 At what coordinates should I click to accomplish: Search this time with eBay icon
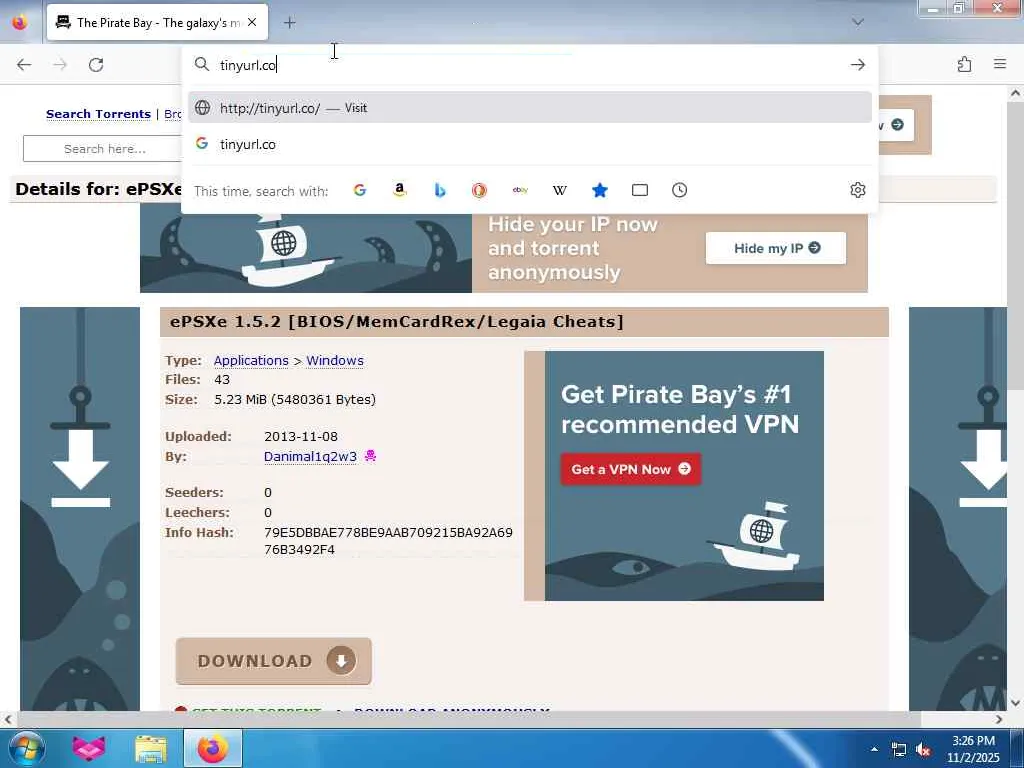pyautogui.click(x=520, y=190)
